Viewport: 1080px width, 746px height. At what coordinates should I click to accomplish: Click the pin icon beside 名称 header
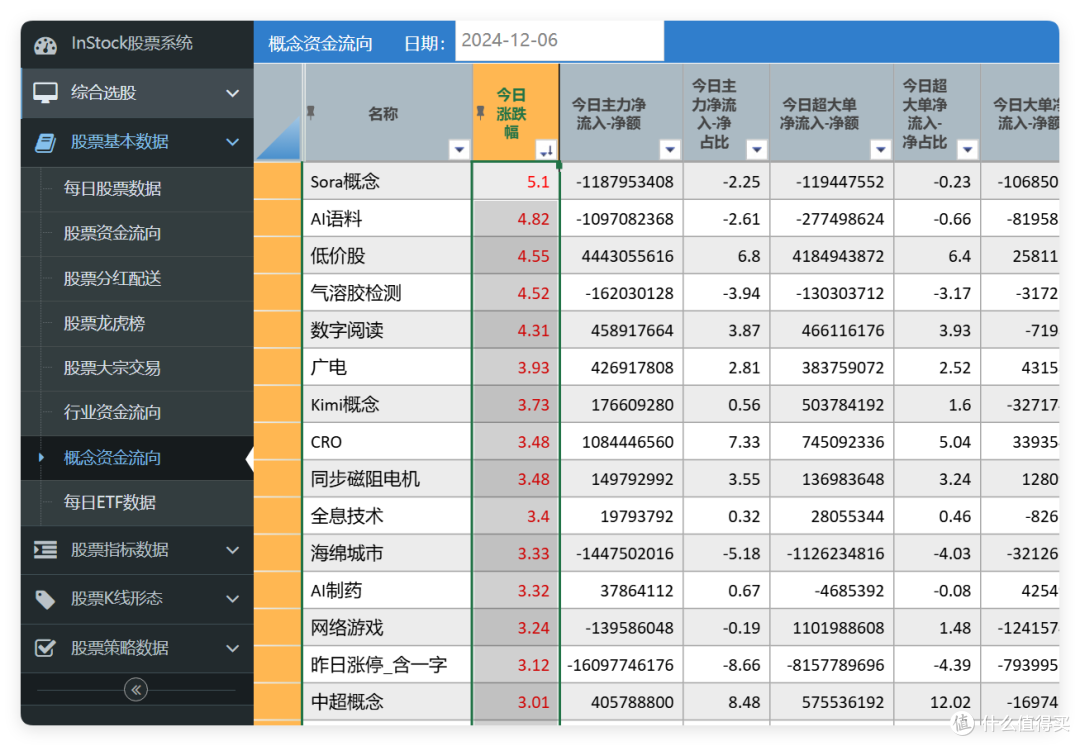coord(310,111)
